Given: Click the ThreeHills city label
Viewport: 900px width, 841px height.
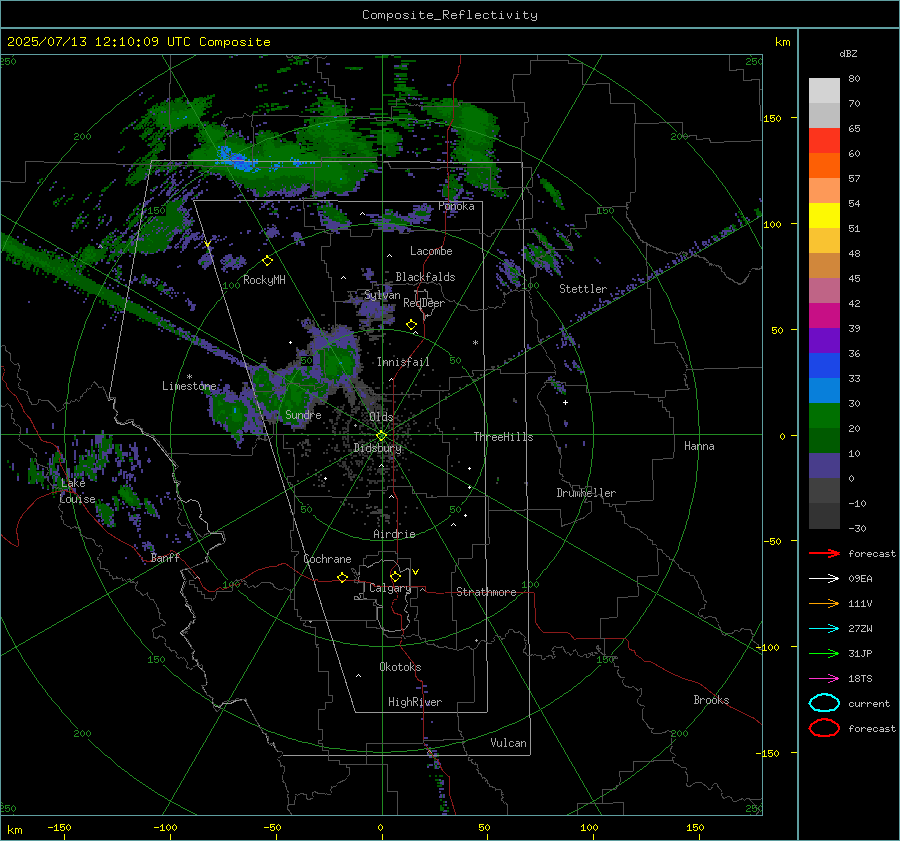Looking at the screenshot, I should tap(503, 437).
